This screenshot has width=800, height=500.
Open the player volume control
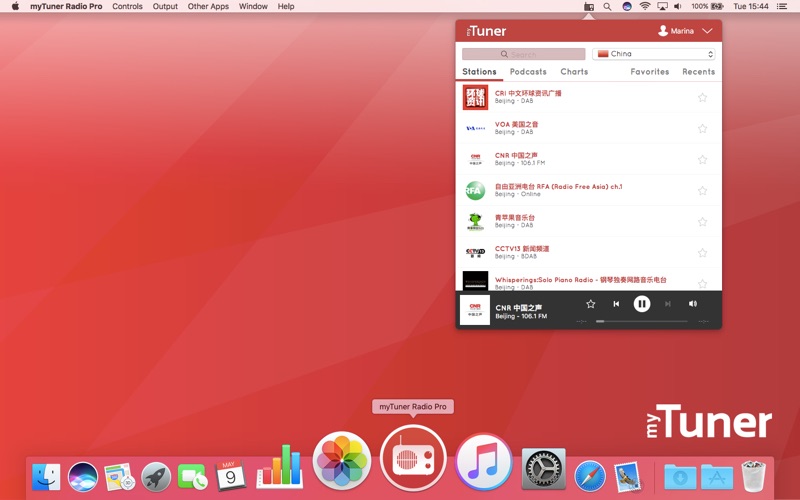(693, 304)
